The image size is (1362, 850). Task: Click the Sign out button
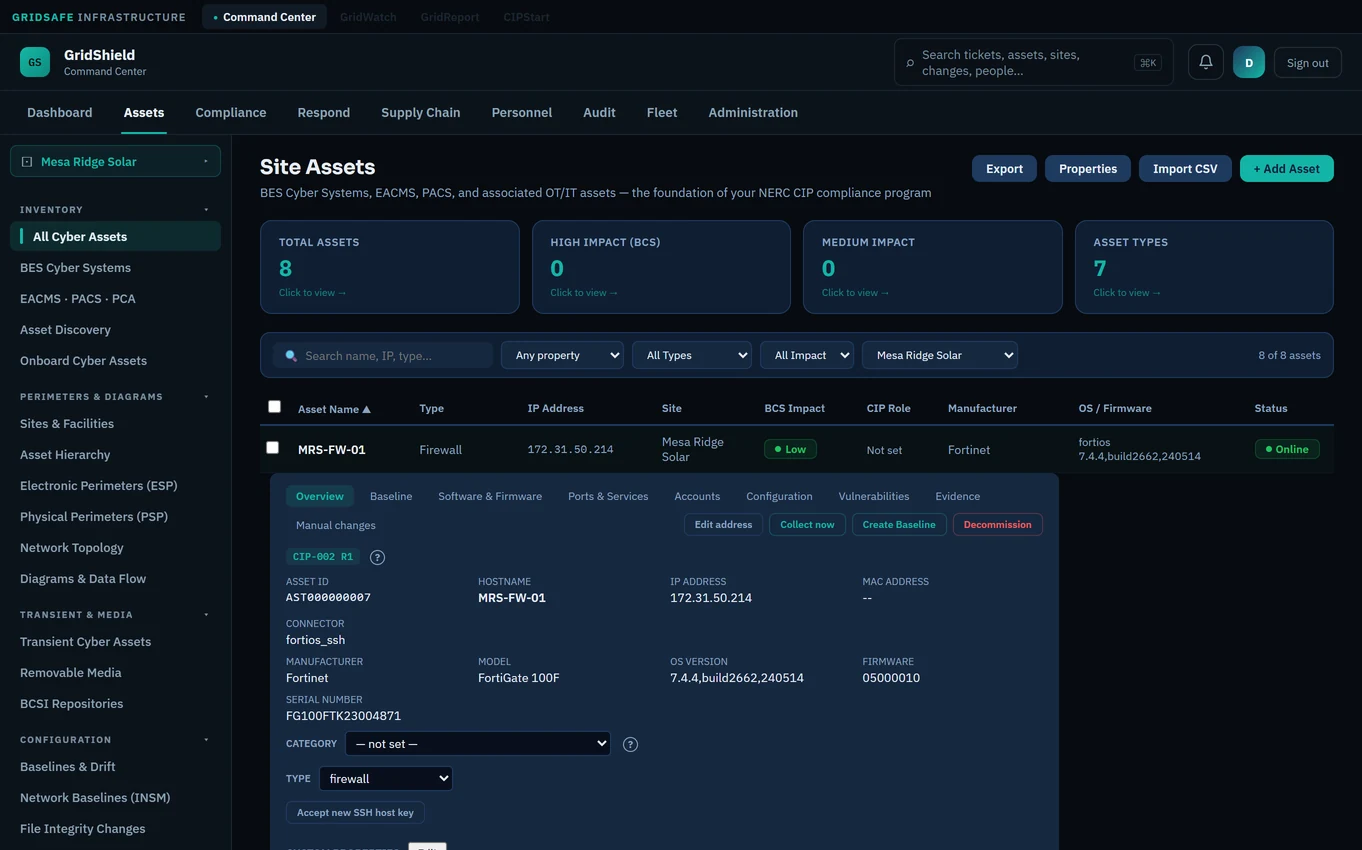1308,63
